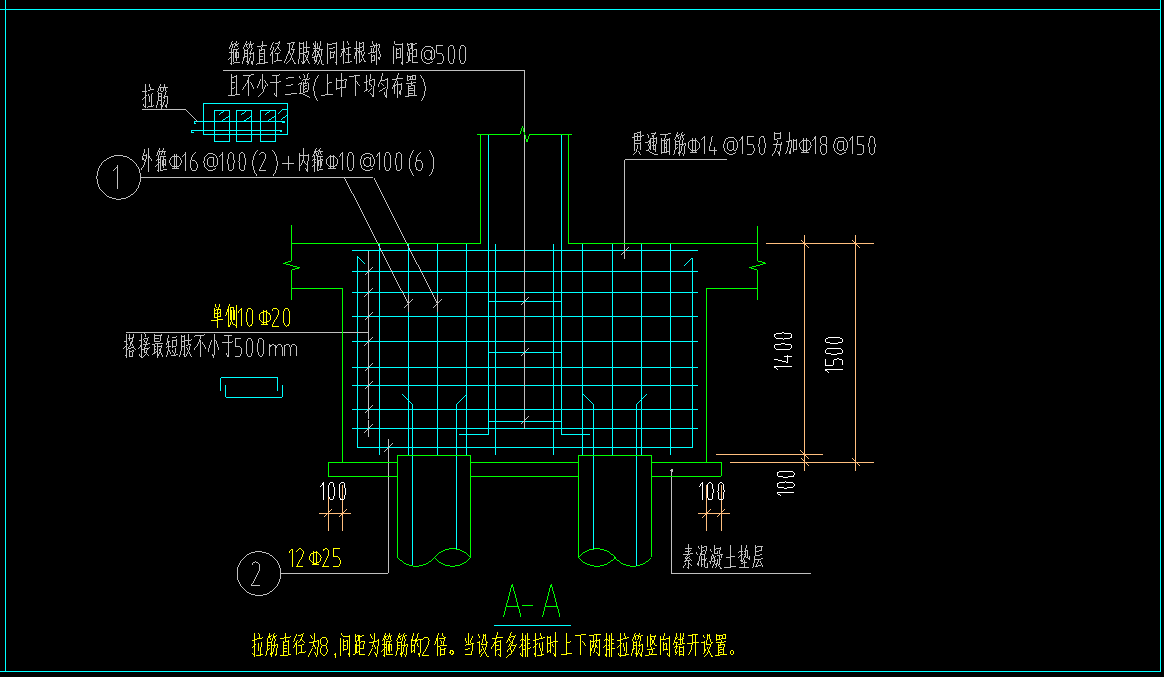Click the yellow 12Φ25 rebar label
This screenshot has height=677, width=1164.
(315, 558)
